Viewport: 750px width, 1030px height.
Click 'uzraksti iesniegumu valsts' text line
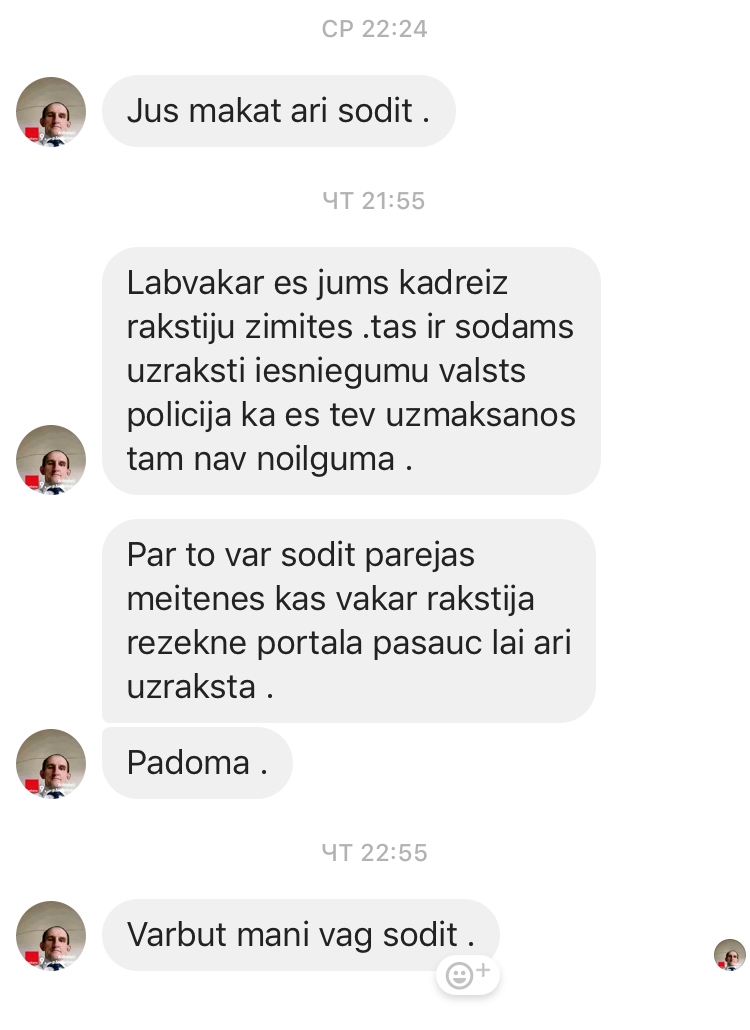(326, 372)
